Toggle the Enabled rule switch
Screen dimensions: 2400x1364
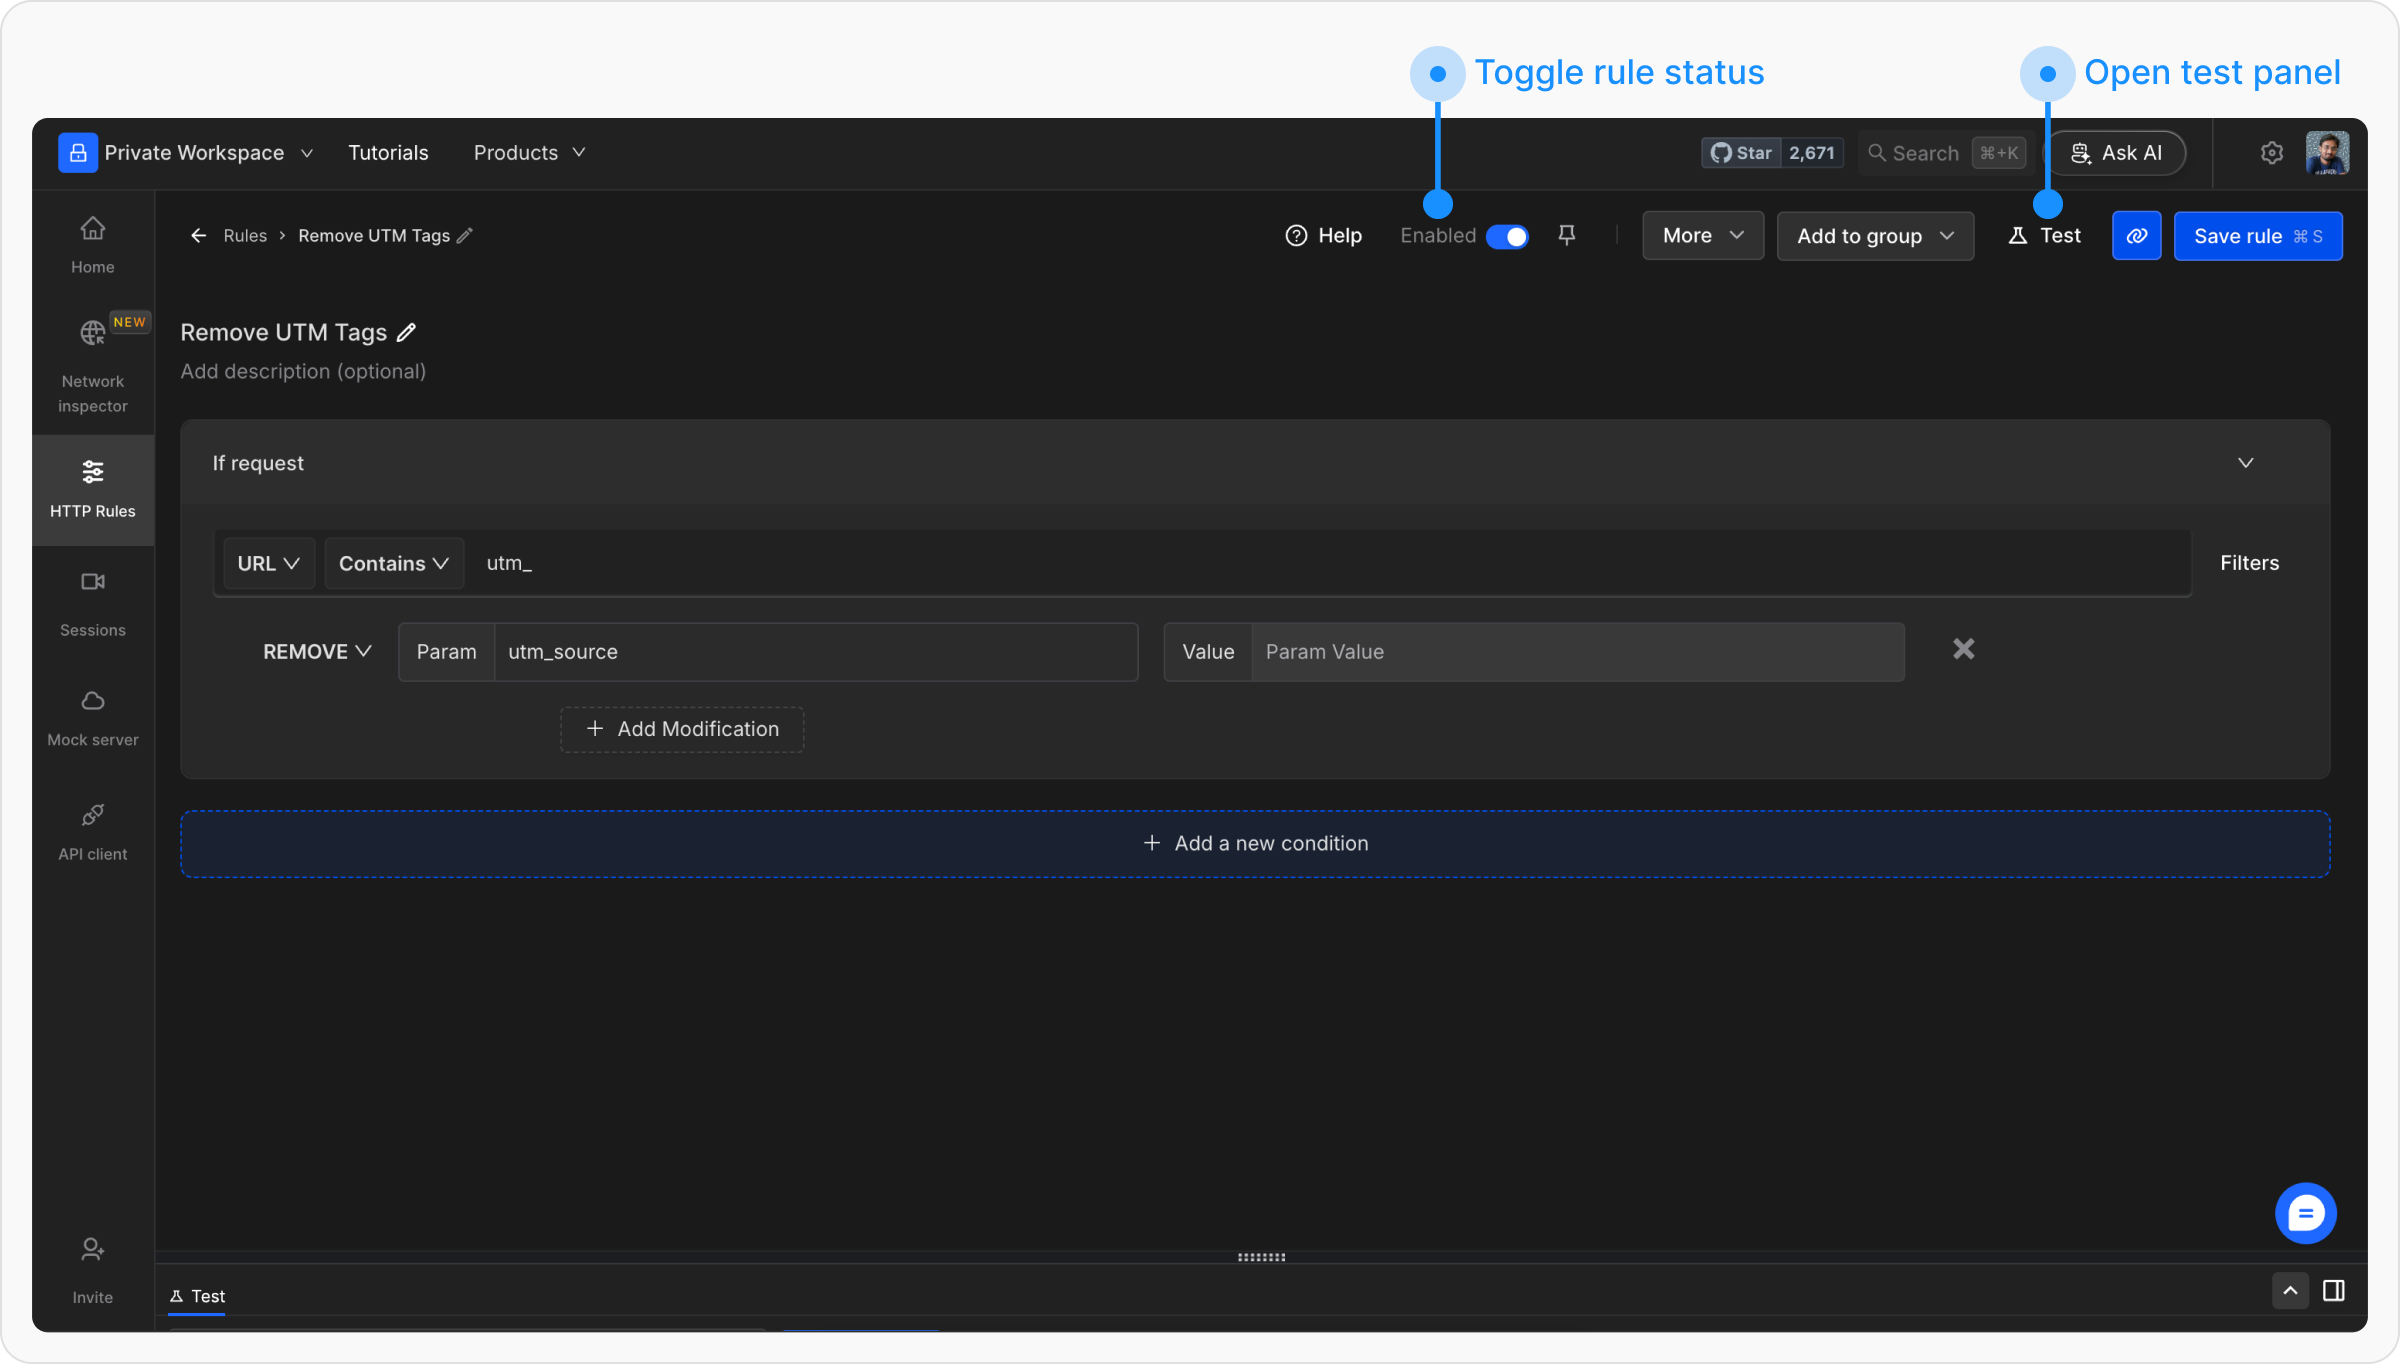pos(1507,236)
